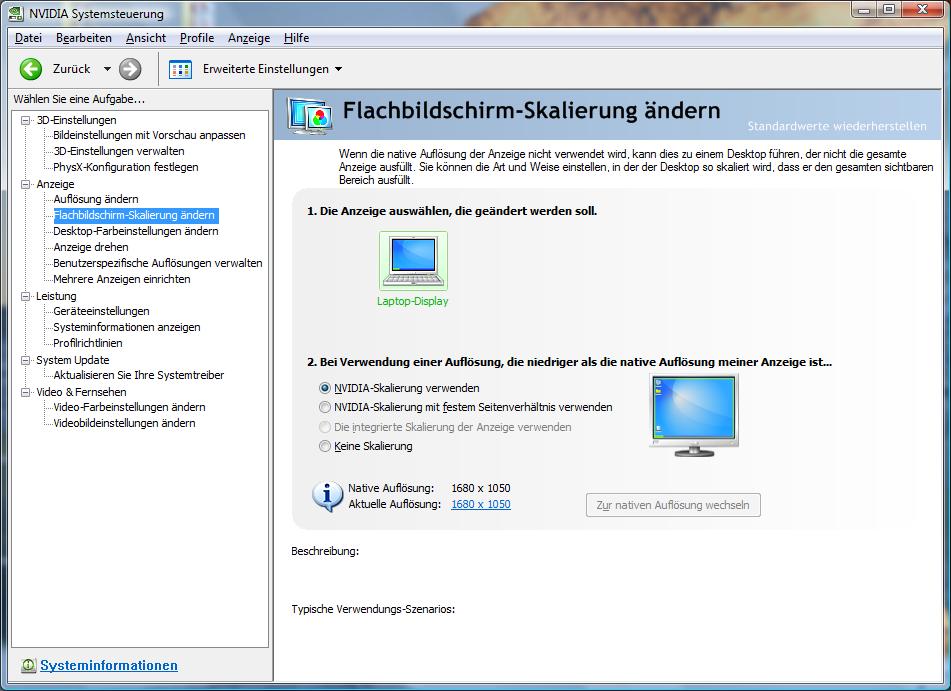Open Mehrere Anzeigen einrichten
This screenshot has width=951, height=691.
[122, 279]
